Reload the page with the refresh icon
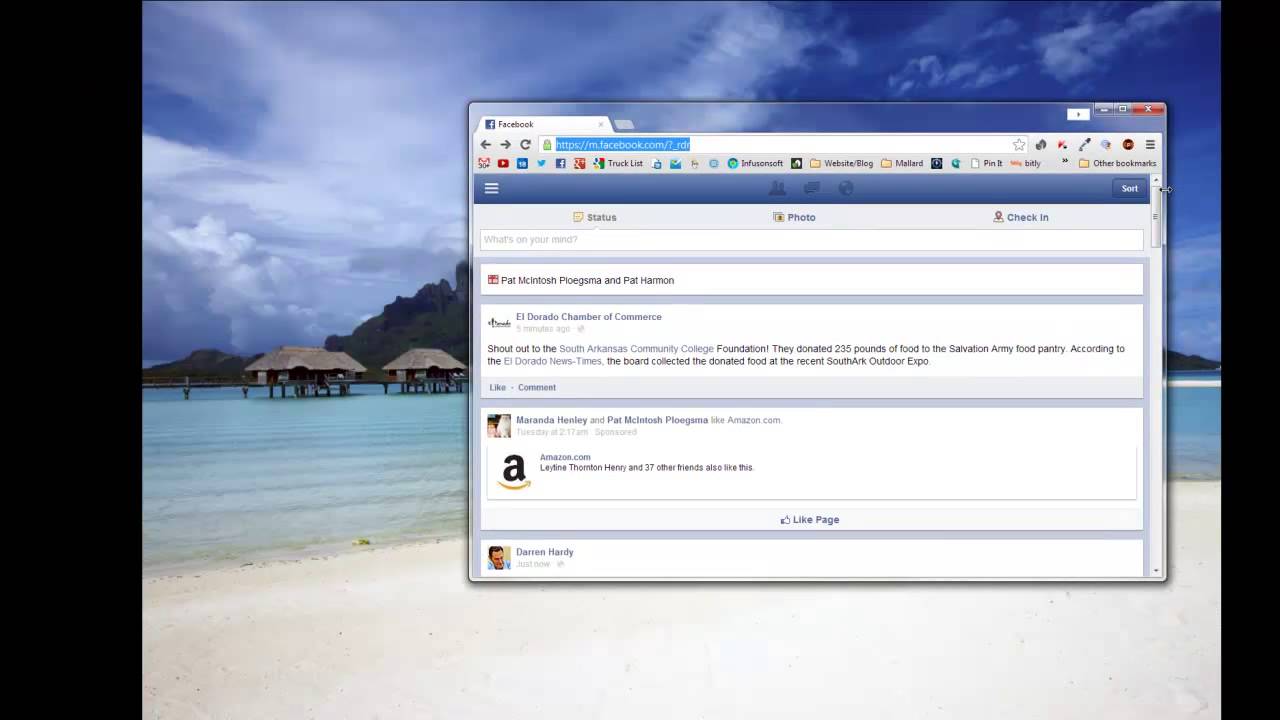The height and width of the screenshot is (720, 1280). [x=525, y=144]
